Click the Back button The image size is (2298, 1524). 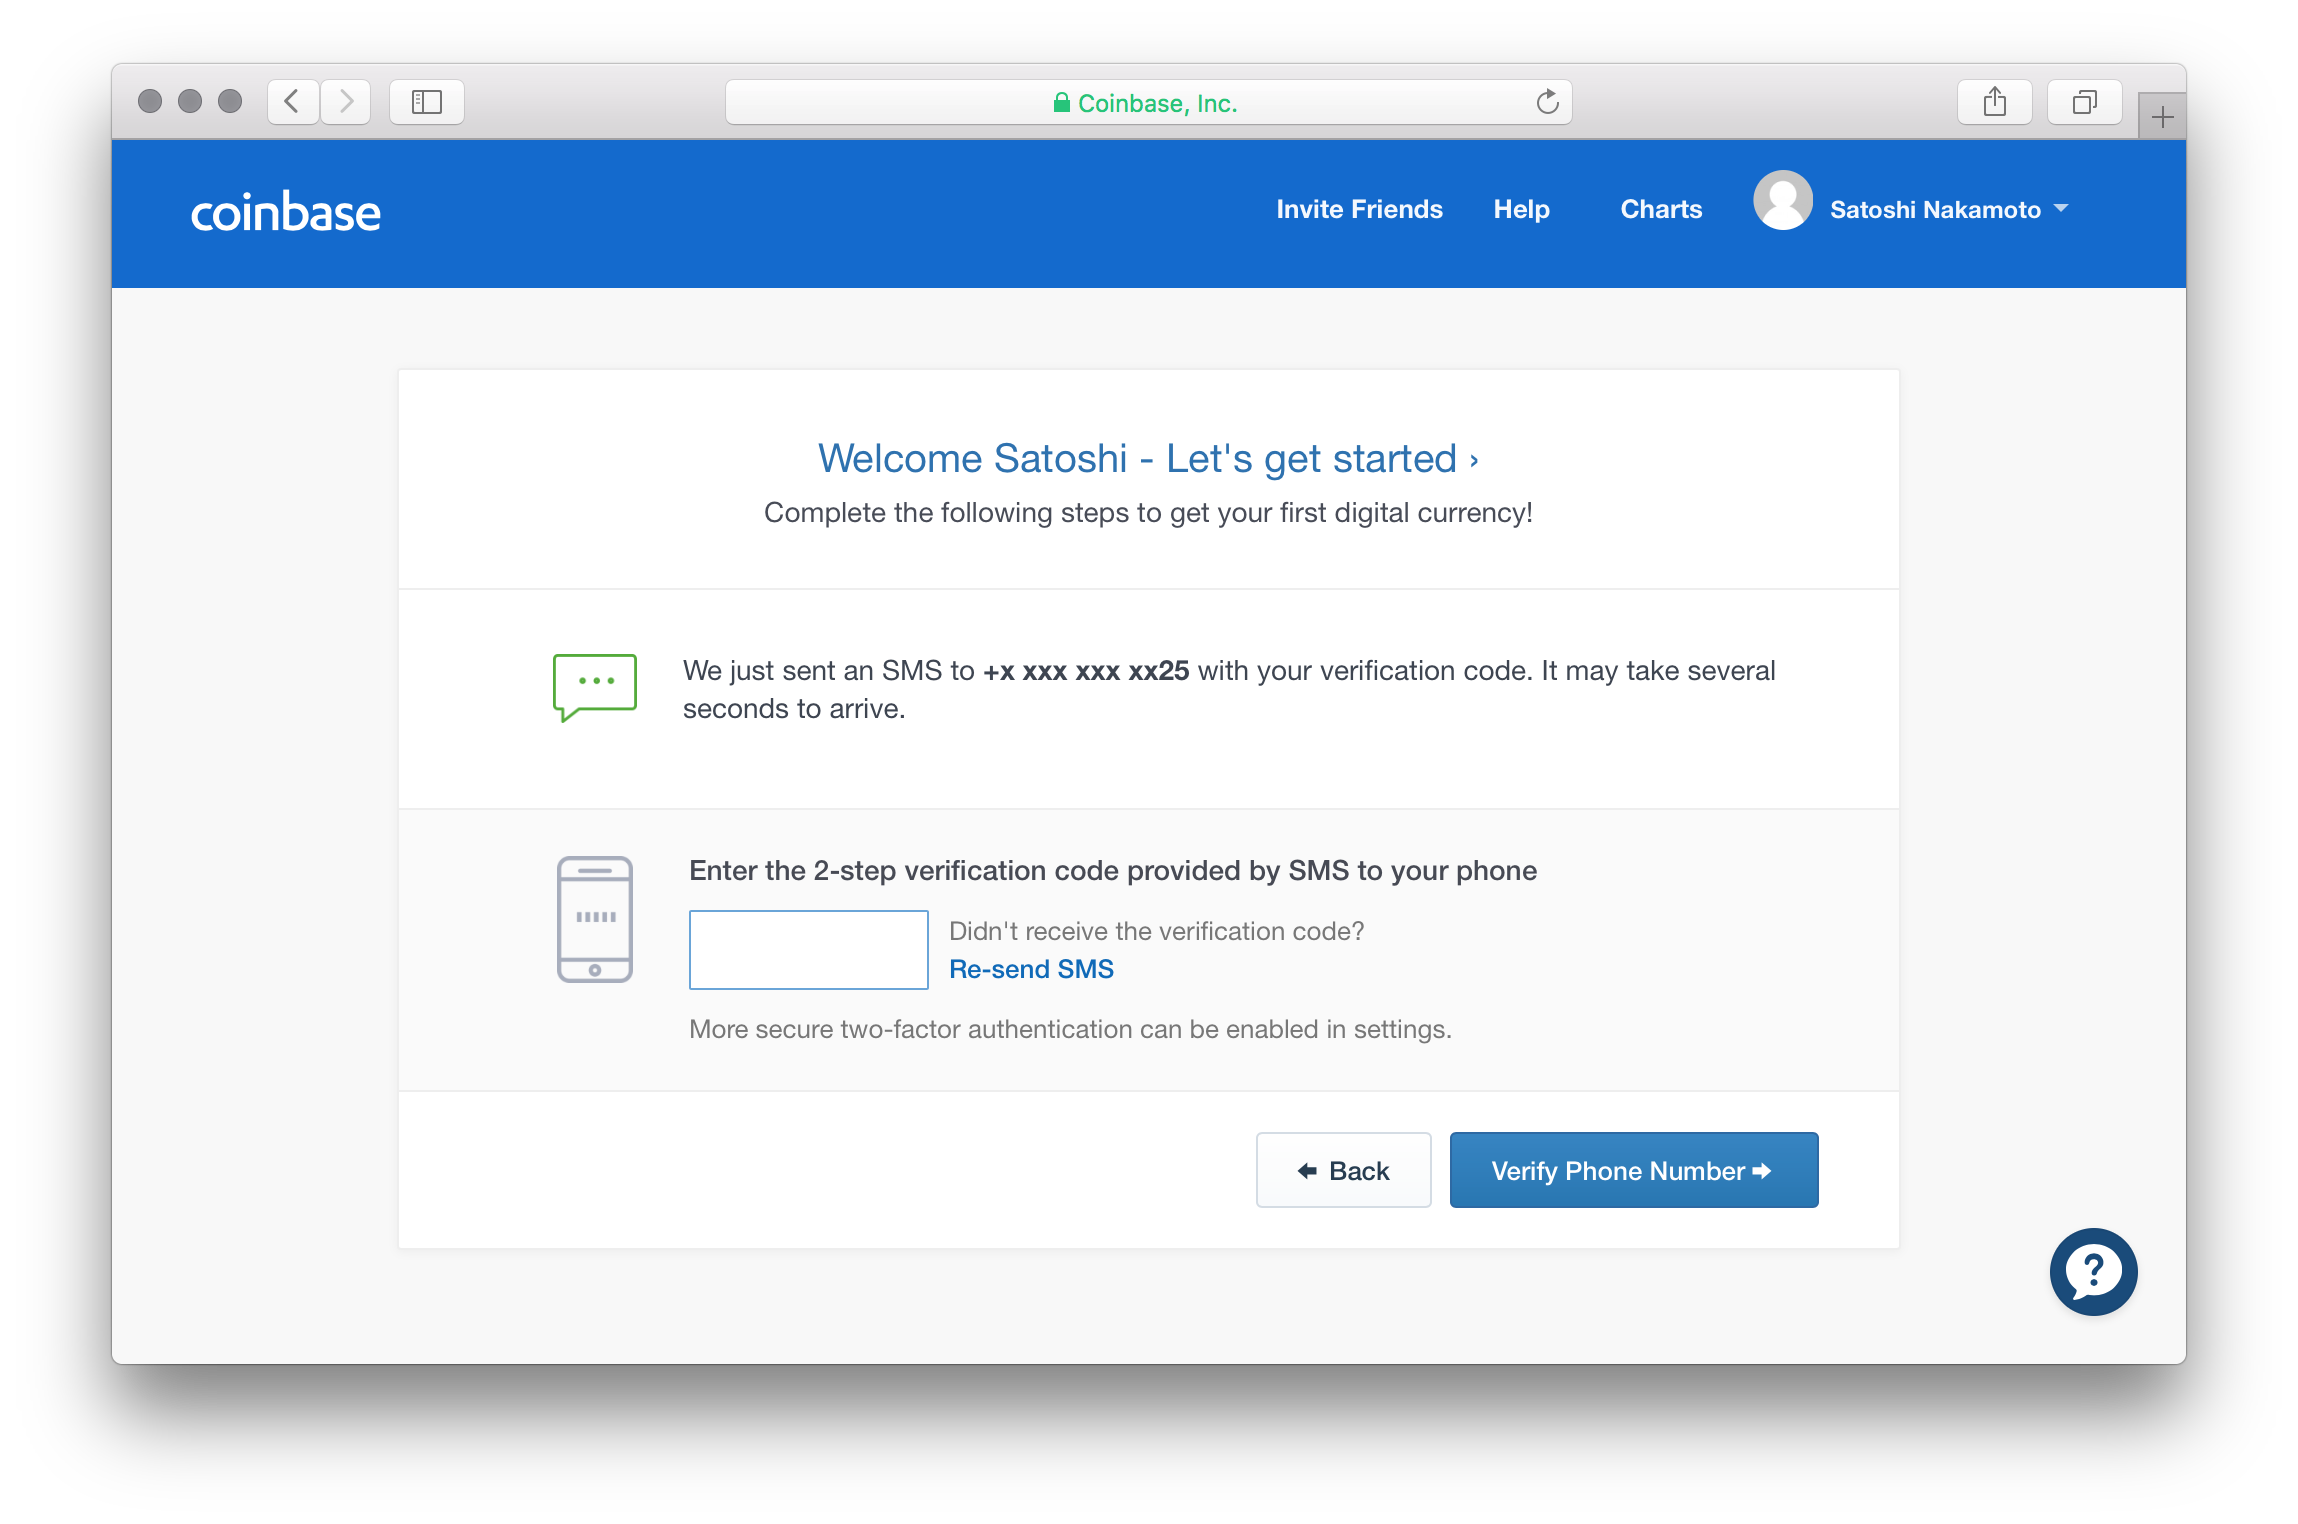1343,1170
